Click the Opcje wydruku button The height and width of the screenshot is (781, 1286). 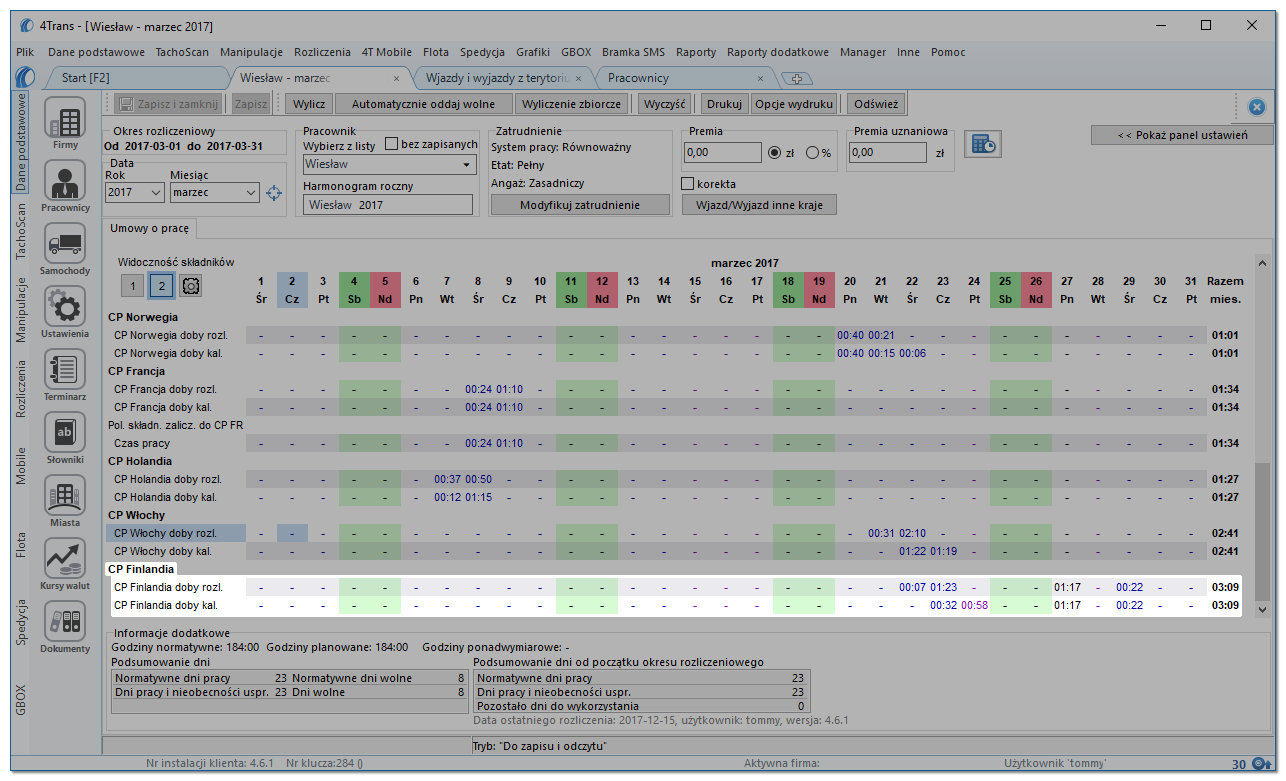(x=794, y=103)
